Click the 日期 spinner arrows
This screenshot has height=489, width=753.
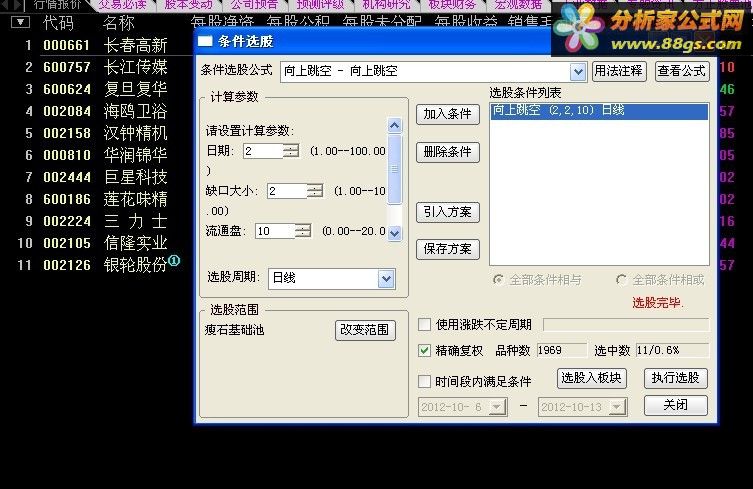tap(291, 151)
